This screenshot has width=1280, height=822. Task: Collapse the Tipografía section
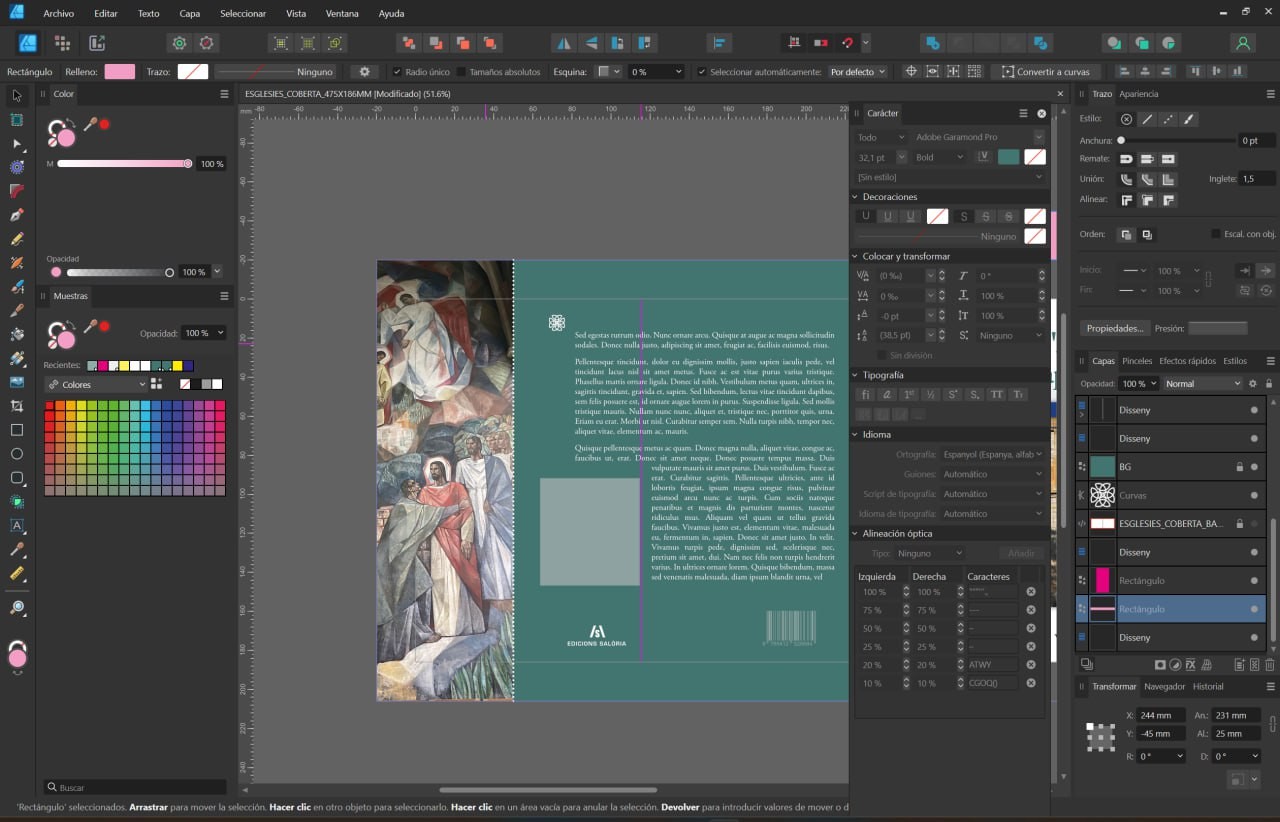856,375
